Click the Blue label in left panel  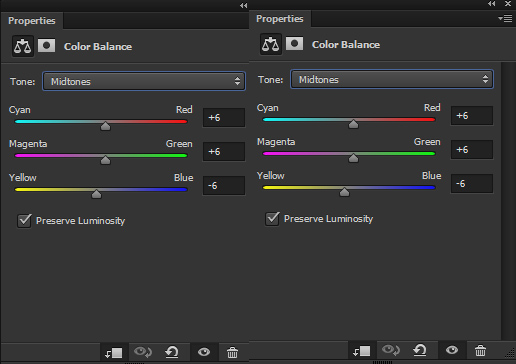tap(184, 178)
